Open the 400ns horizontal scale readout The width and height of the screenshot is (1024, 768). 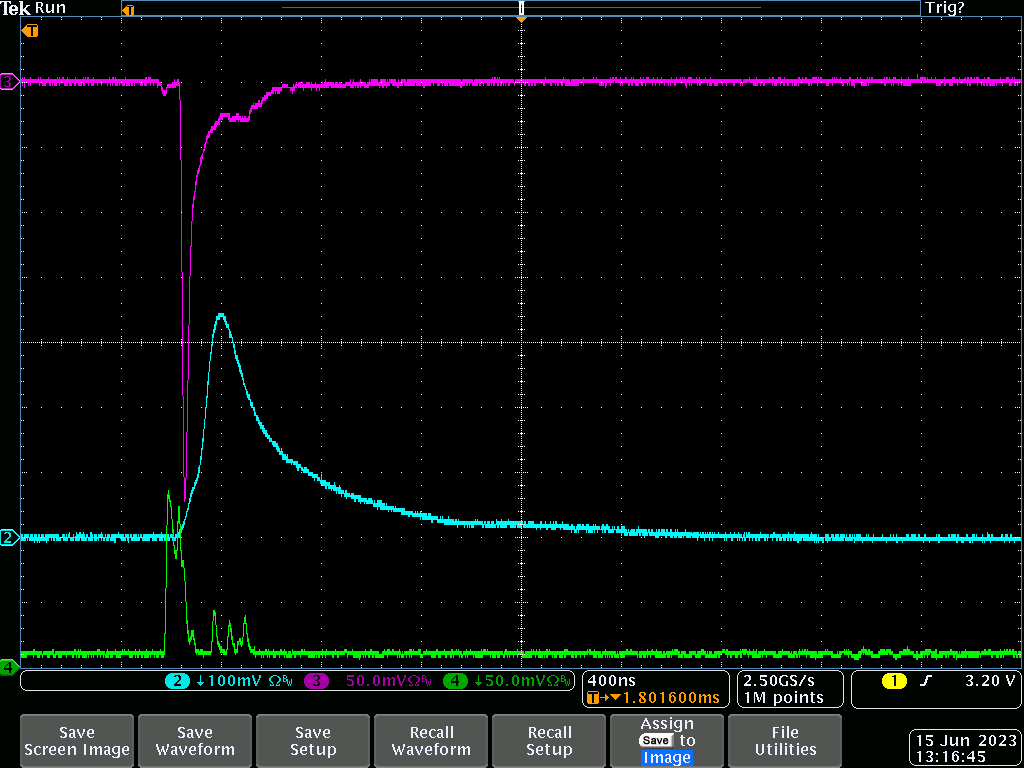coord(612,680)
